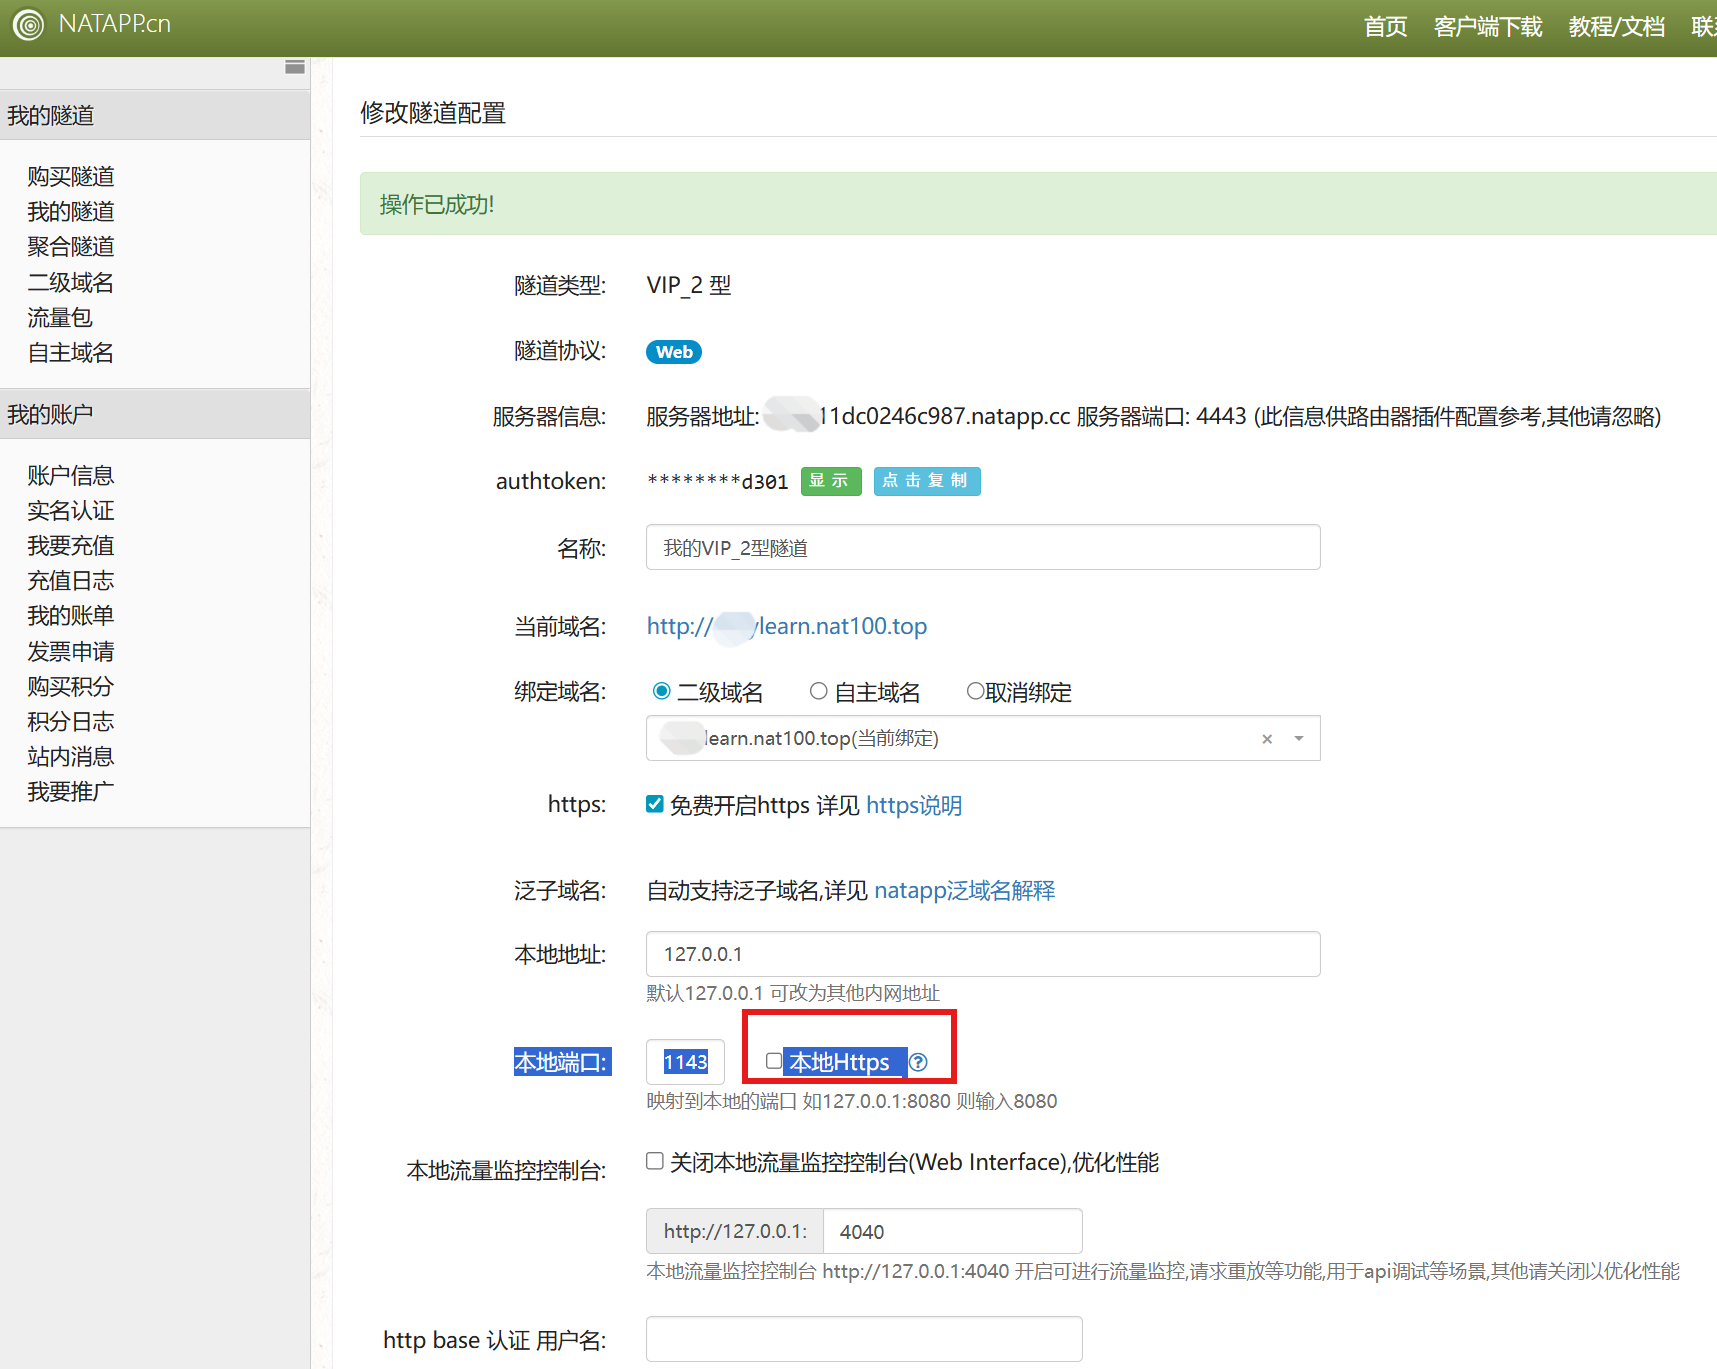Click the help question mark beside 本地Https
The image size is (1717, 1369).
tap(918, 1062)
